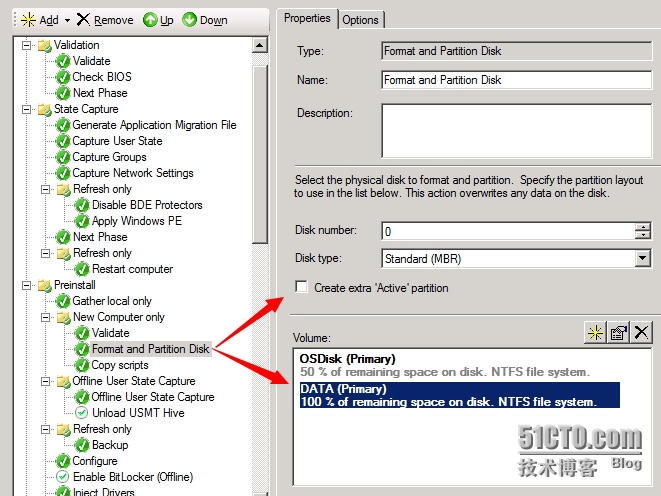Collapse the New Computer only folder
661x496 pixels.
[x=46, y=317]
